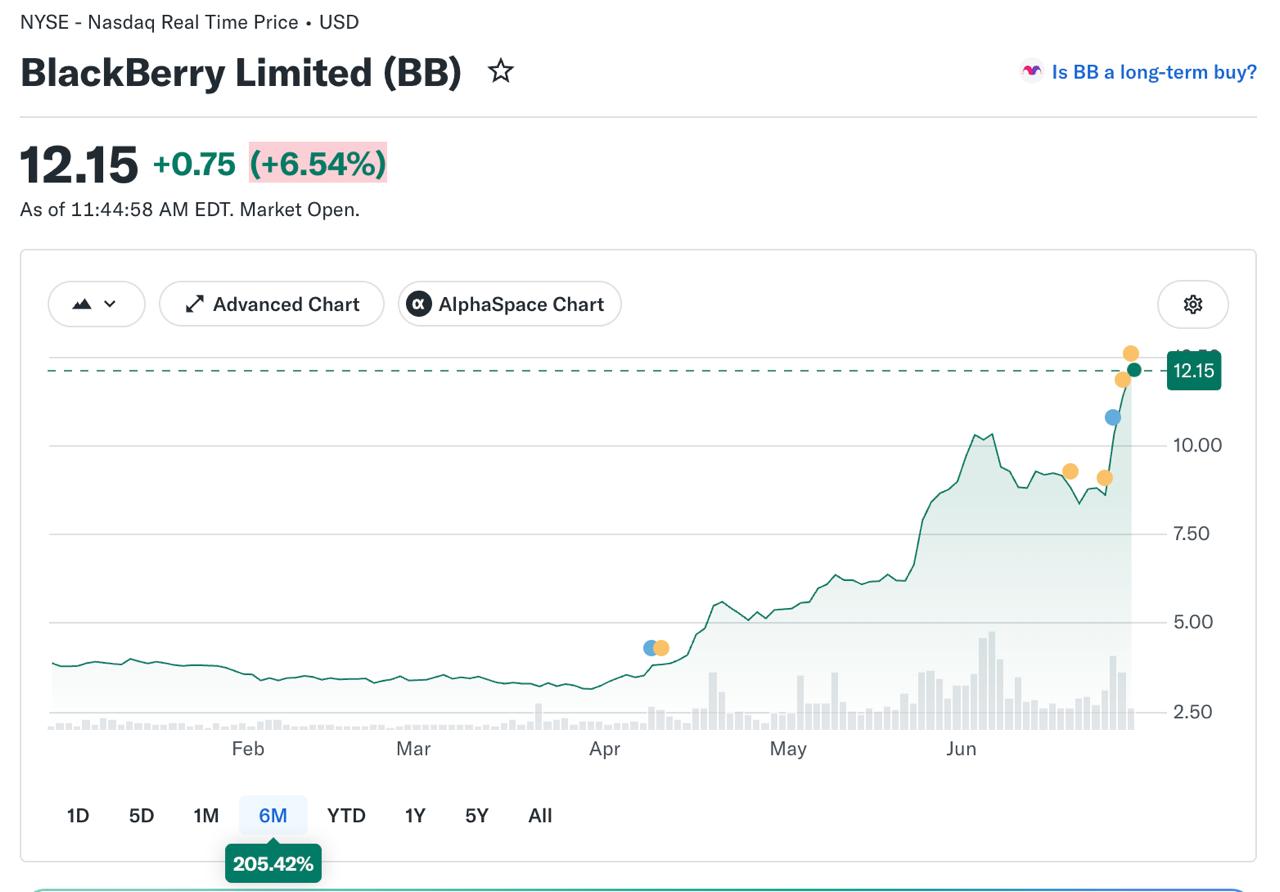1280x892 pixels.
Task: Click the blue event marker near 10.00 level
Action: pyautogui.click(x=1113, y=417)
